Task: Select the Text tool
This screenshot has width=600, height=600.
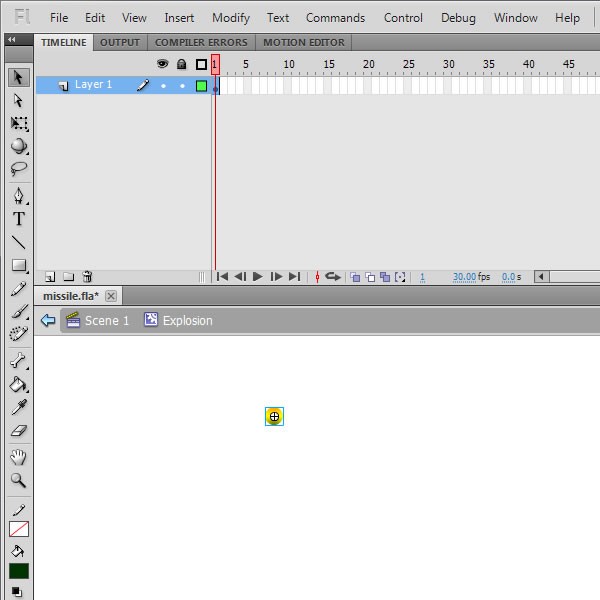Action: (19, 219)
